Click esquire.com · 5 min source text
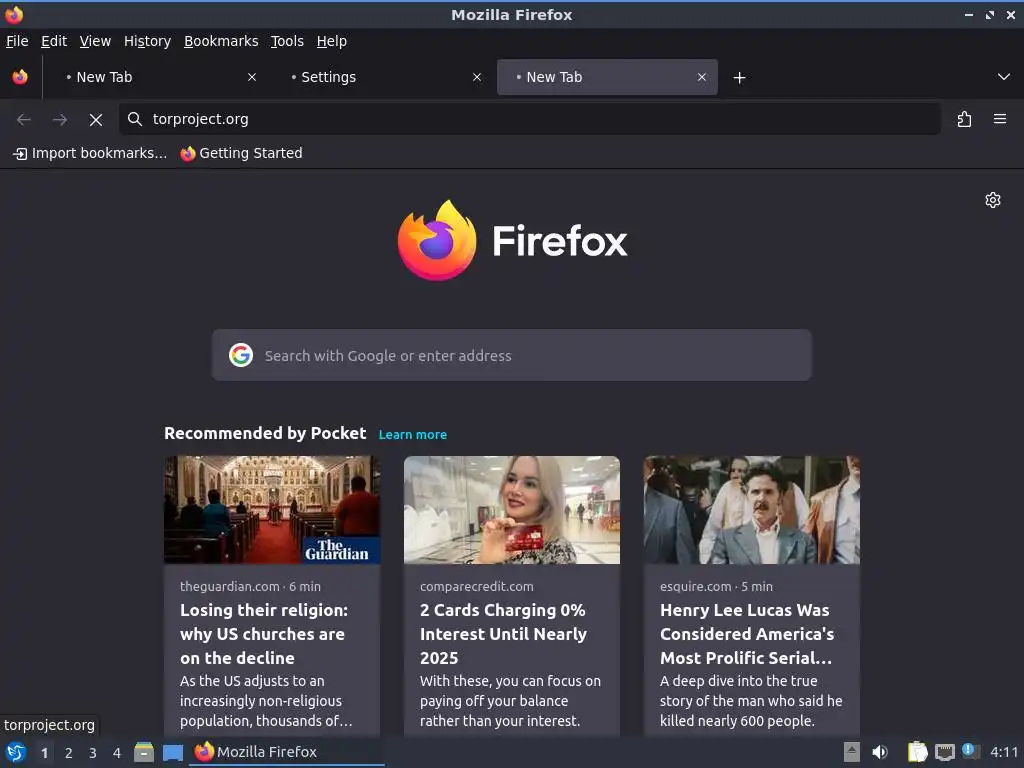 (x=716, y=586)
